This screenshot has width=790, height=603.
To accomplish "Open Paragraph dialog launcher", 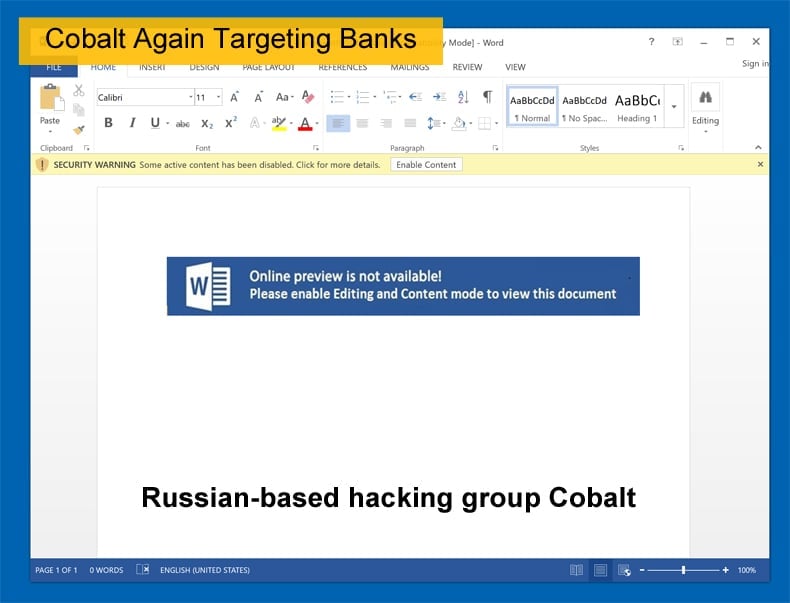I will 495,148.
